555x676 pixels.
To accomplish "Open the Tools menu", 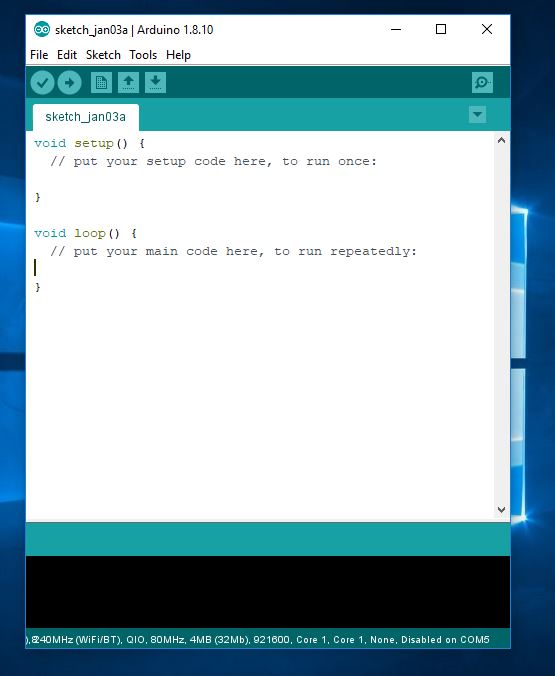I will 143,55.
